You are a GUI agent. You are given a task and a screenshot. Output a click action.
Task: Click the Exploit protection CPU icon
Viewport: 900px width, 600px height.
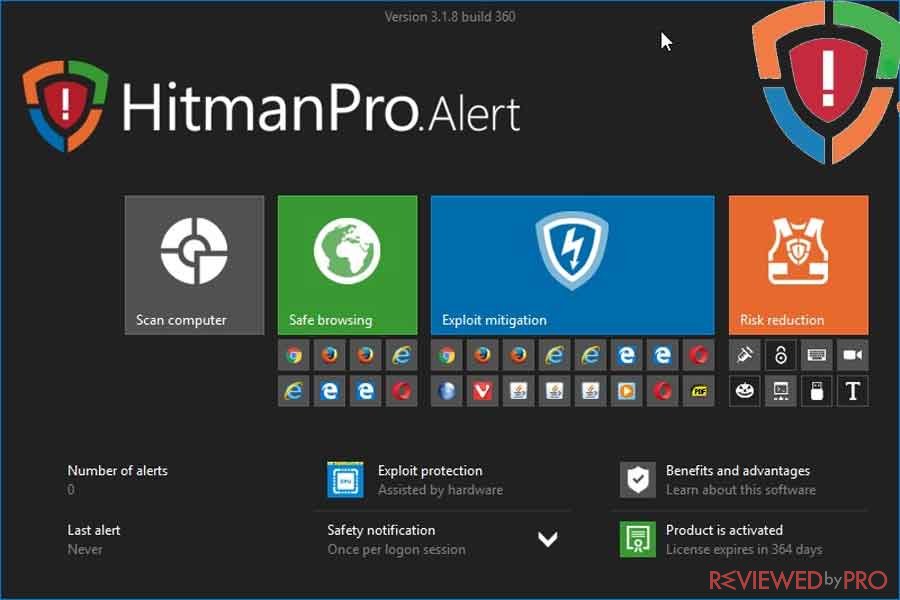(345, 479)
